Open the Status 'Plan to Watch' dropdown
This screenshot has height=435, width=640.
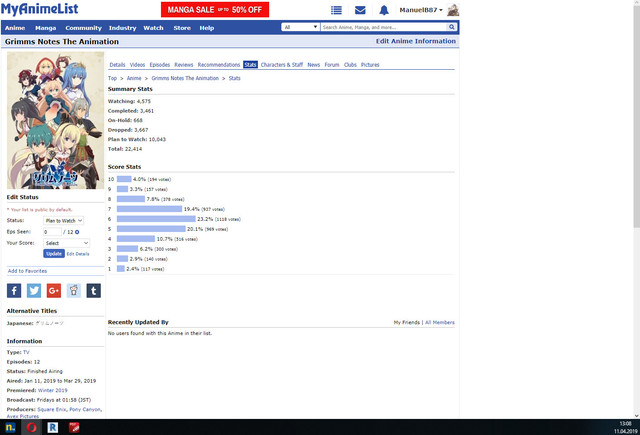click(x=63, y=220)
